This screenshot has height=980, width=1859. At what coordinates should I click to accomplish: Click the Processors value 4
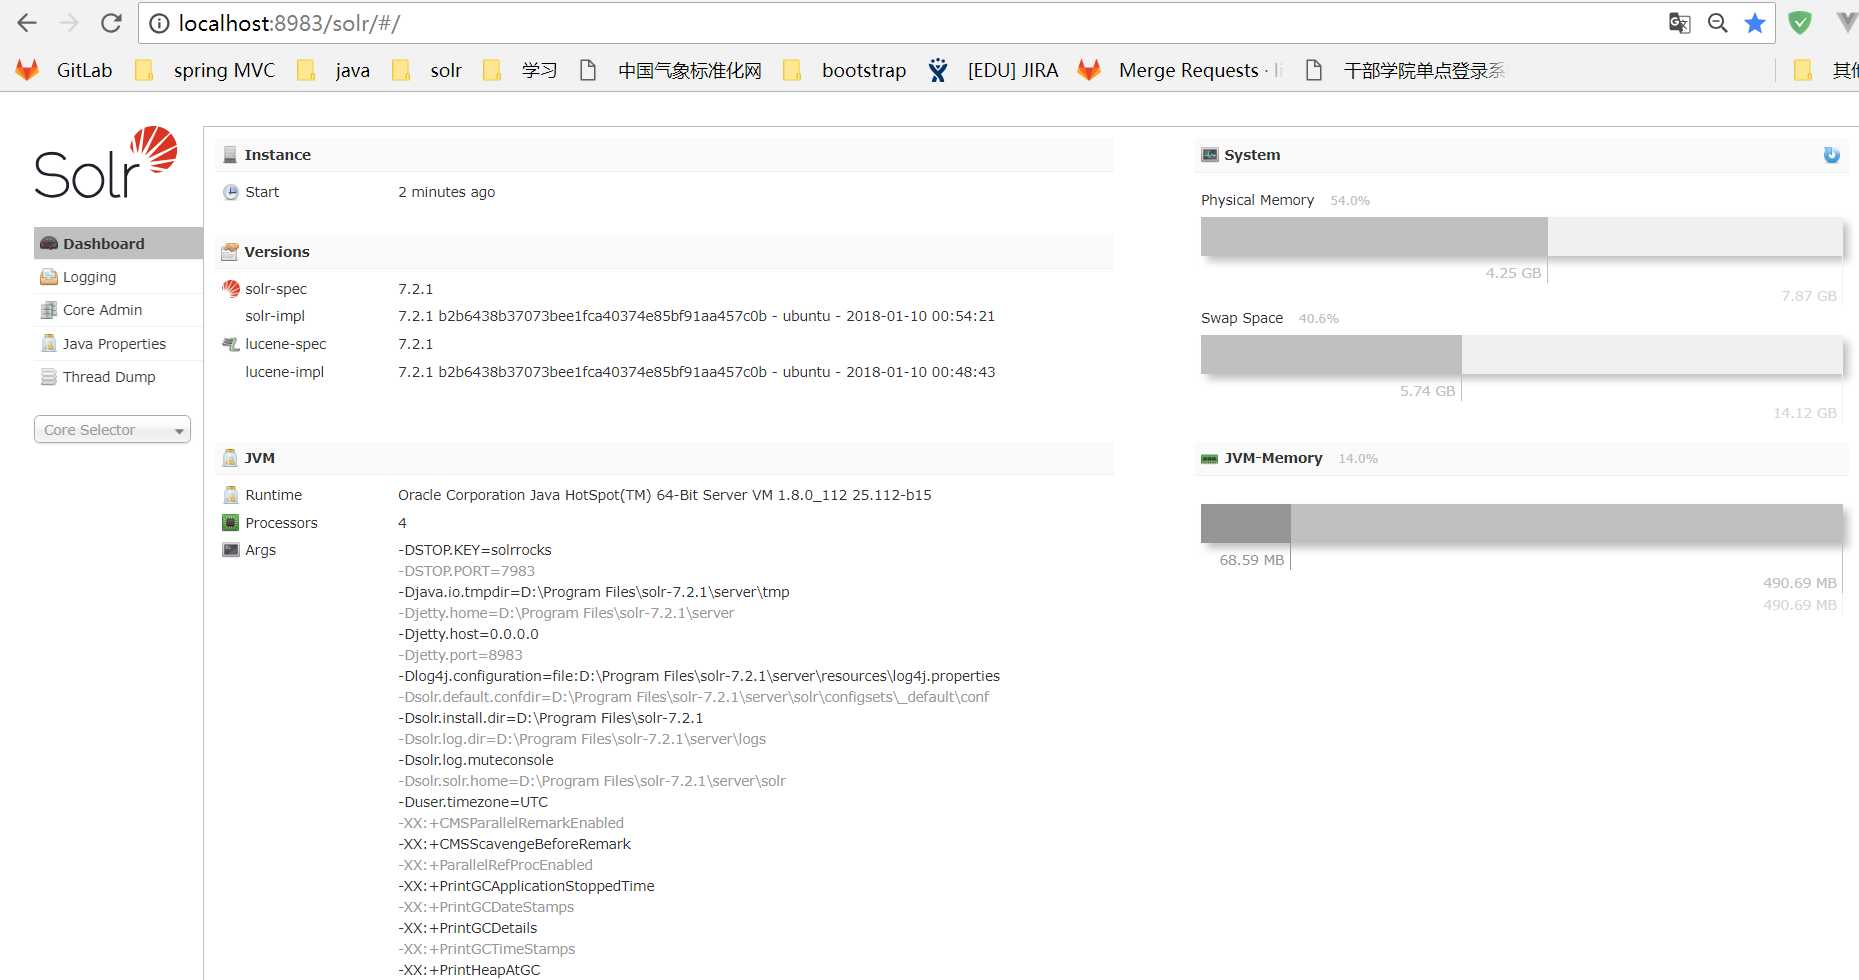tap(403, 523)
